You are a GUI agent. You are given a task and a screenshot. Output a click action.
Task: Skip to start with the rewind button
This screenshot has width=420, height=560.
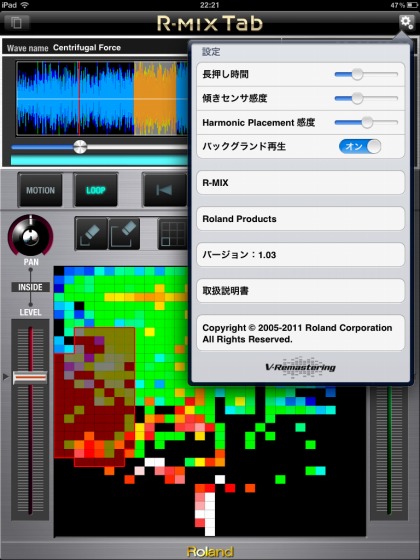[164, 190]
